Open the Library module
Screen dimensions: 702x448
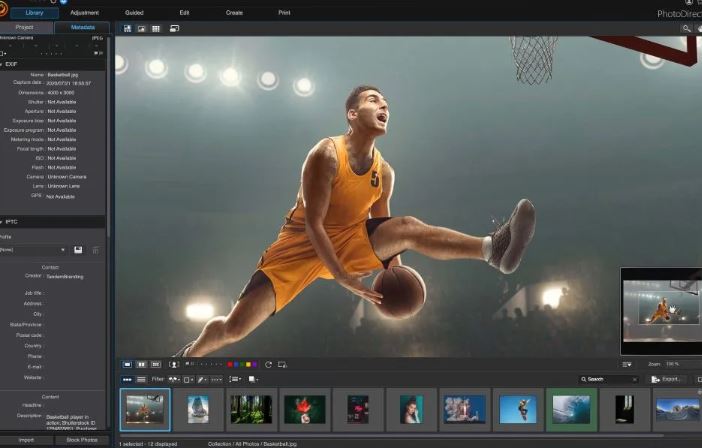34,13
